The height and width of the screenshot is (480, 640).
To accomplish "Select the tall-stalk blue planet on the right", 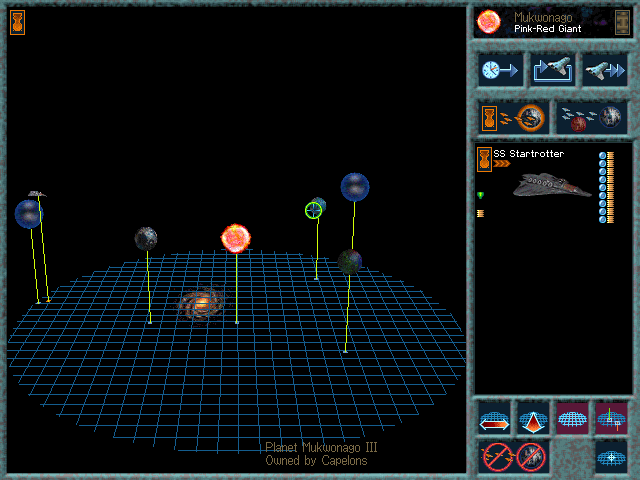I will point(355,187).
